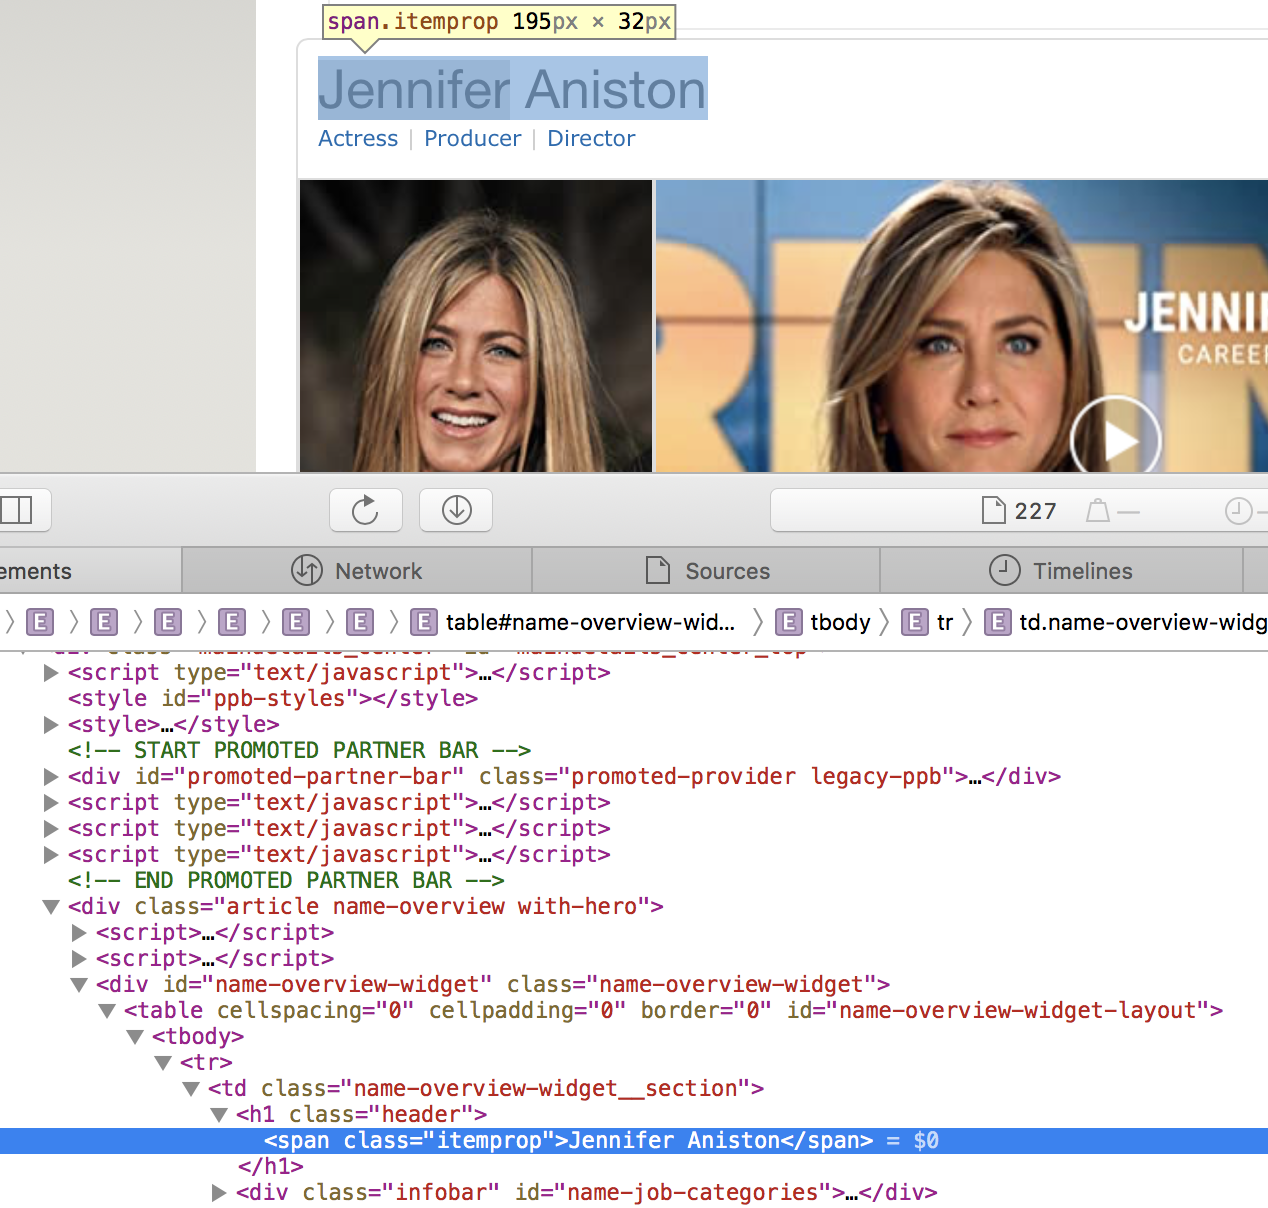
Task: Select the tbody breadcrumb item
Action: pos(824,622)
